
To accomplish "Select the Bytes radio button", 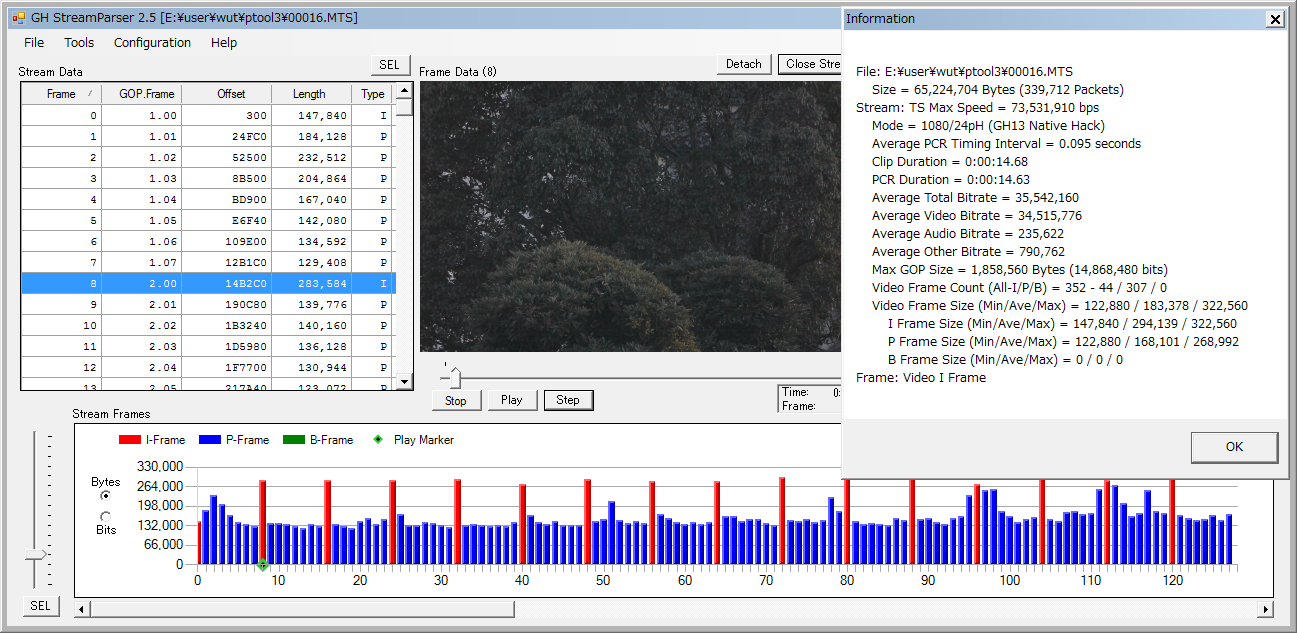I will (x=105, y=496).
